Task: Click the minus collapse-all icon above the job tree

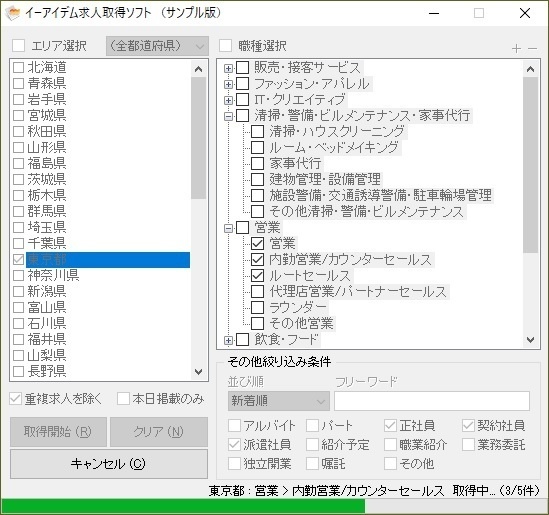Action: tap(532, 48)
